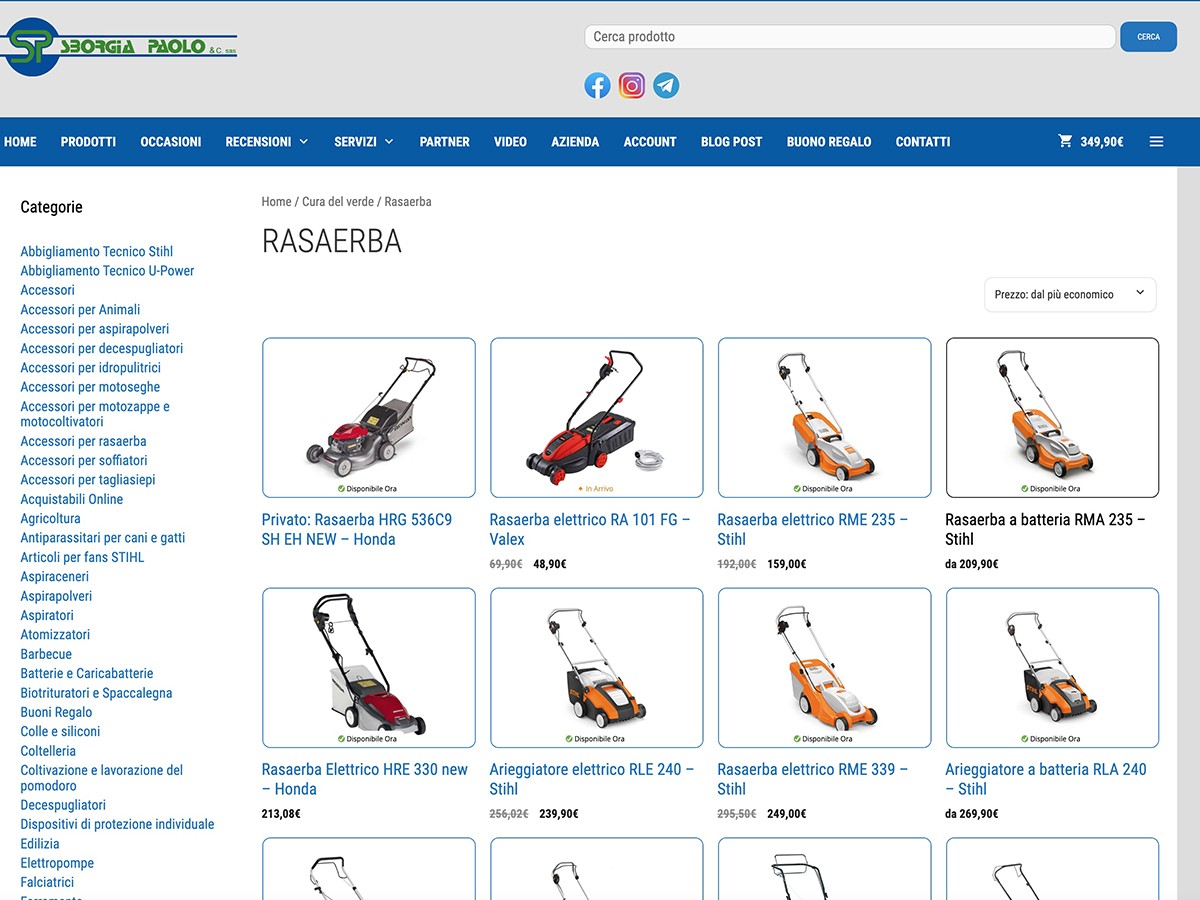Select Abbigliamento Tecnico U-Power category
The image size is (1200, 900).
coord(107,271)
